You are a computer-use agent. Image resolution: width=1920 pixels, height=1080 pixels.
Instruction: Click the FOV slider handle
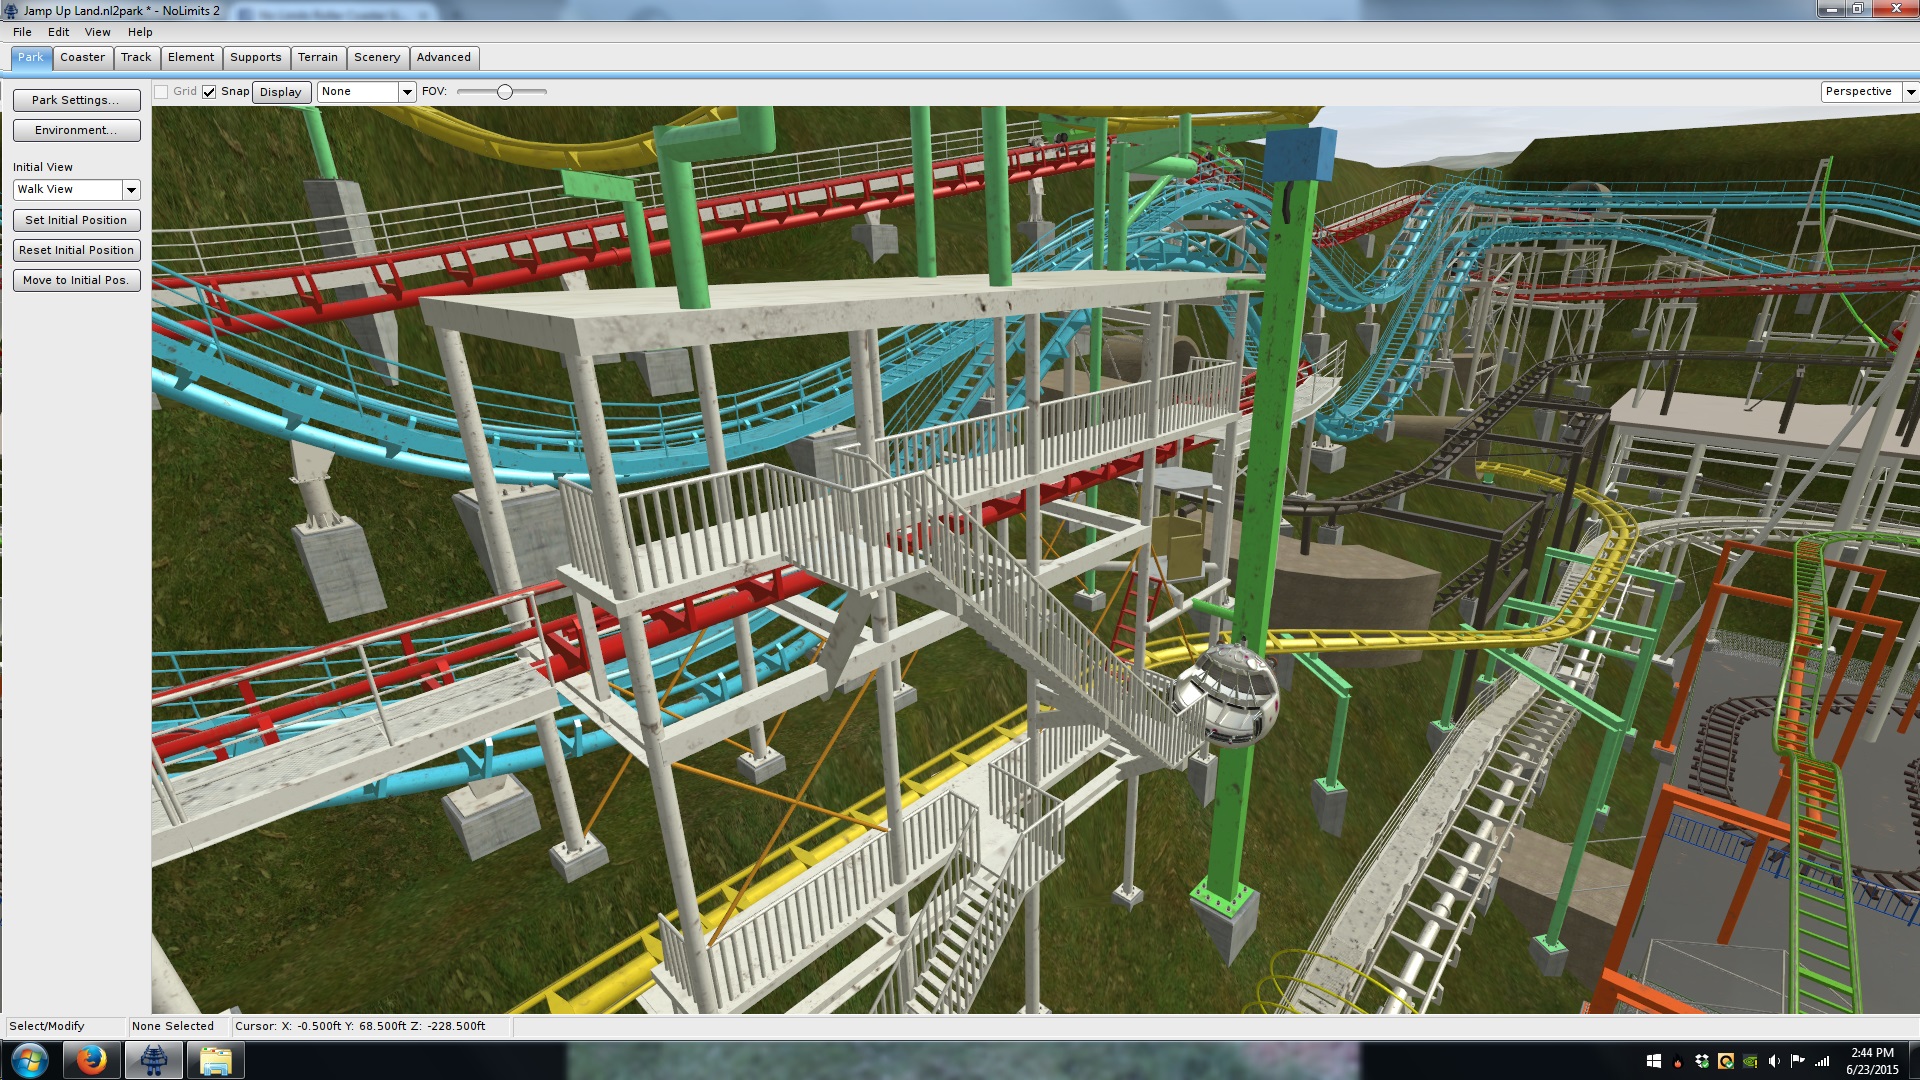505,92
